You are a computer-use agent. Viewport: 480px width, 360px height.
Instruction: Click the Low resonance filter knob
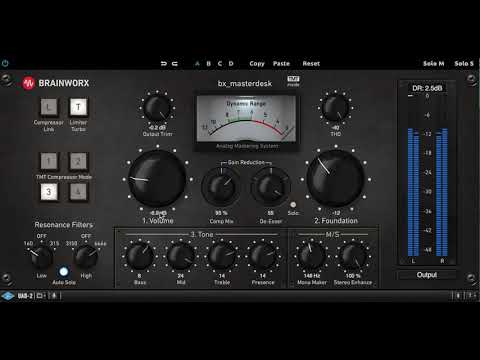click(42, 257)
